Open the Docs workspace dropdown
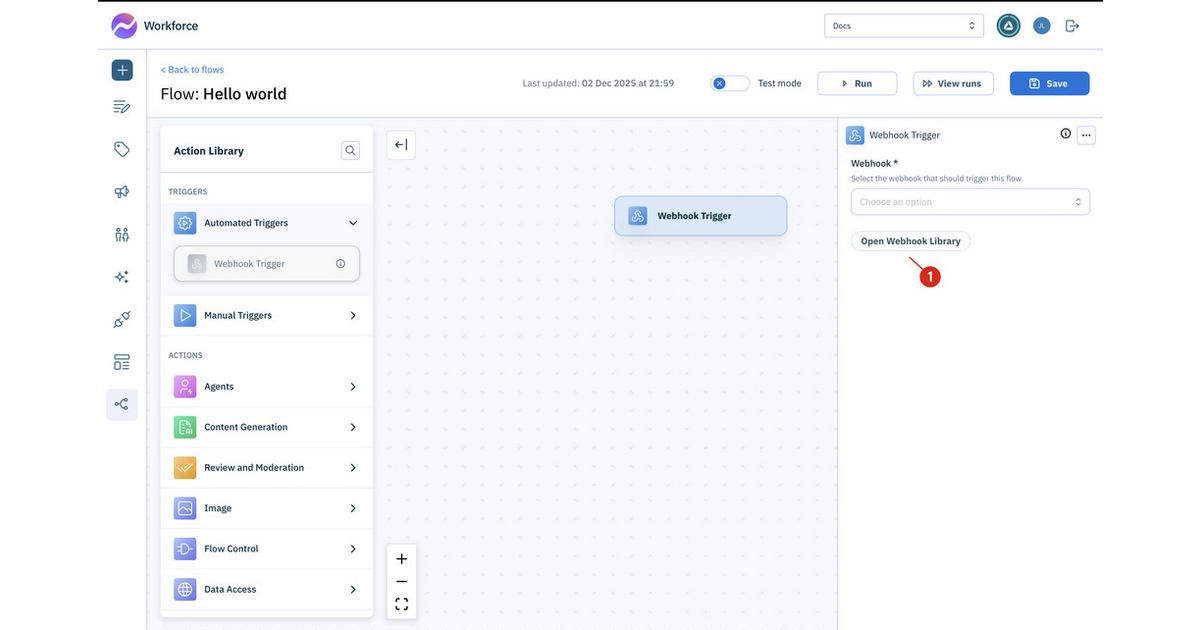This screenshot has height=630, width=1200. [x=904, y=26]
